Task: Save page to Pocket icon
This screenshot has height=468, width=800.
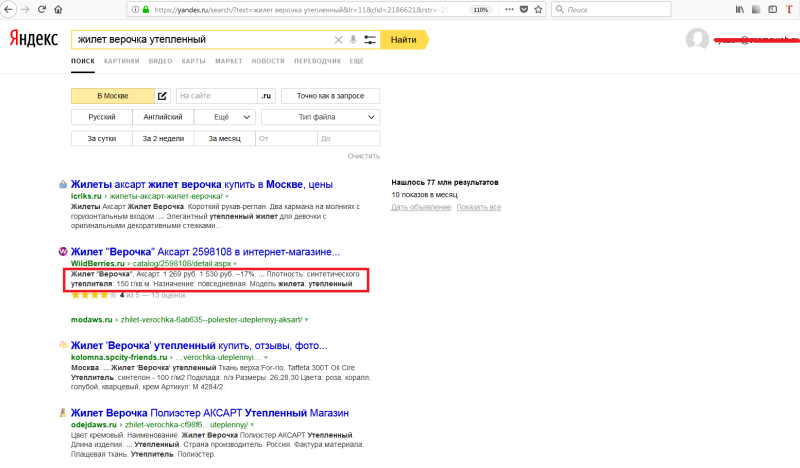Action: pos(523,9)
